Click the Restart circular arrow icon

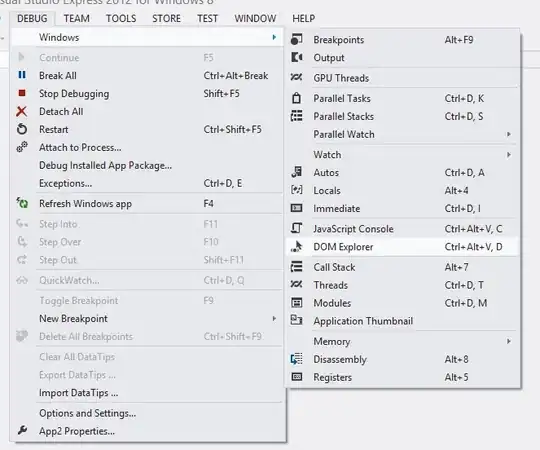pyautogui.click(x=22, y=129)
